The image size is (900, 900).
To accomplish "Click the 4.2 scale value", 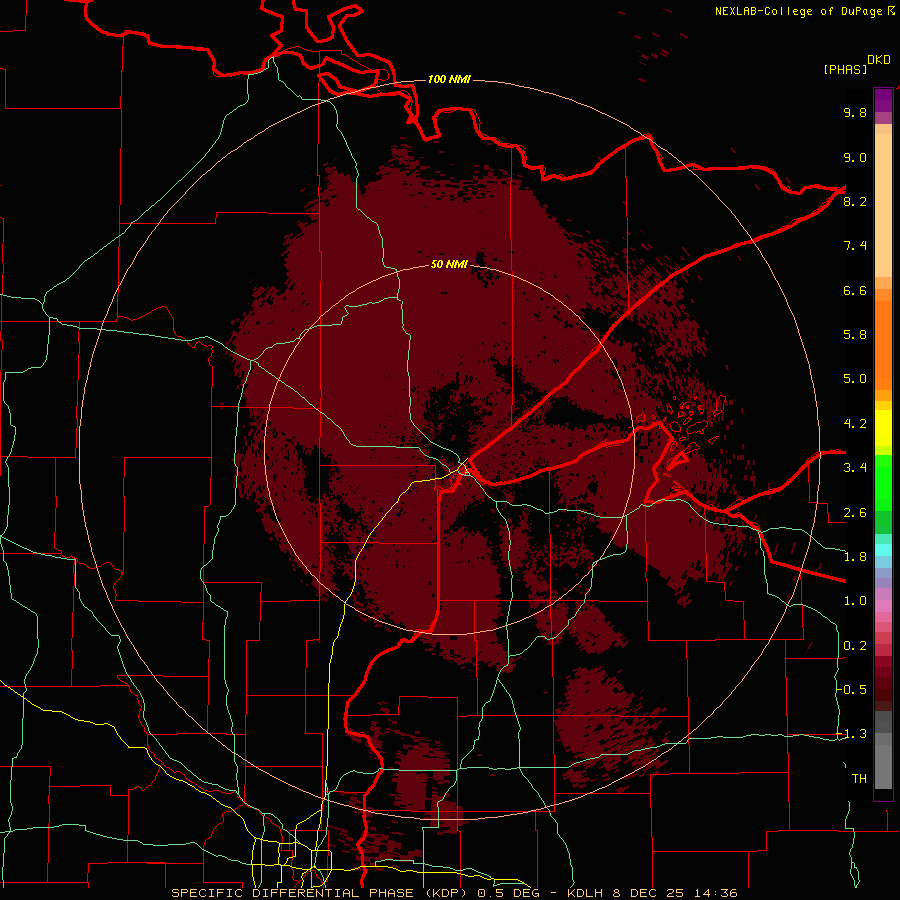I will (855, 424).
